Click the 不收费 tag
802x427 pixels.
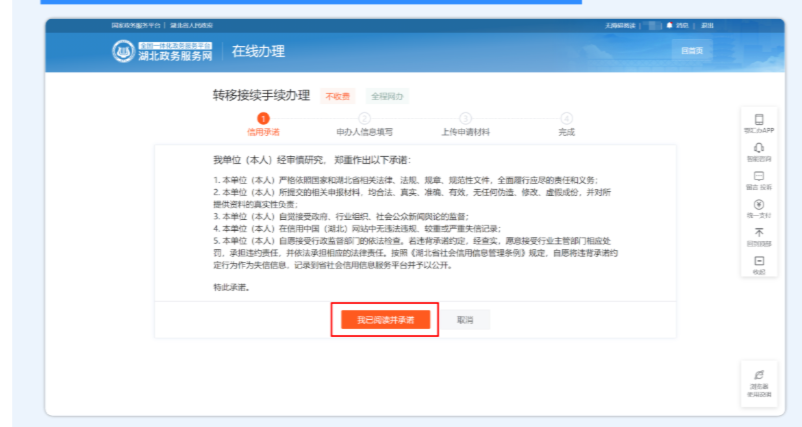pyautogui.click(x=338, y=96)
